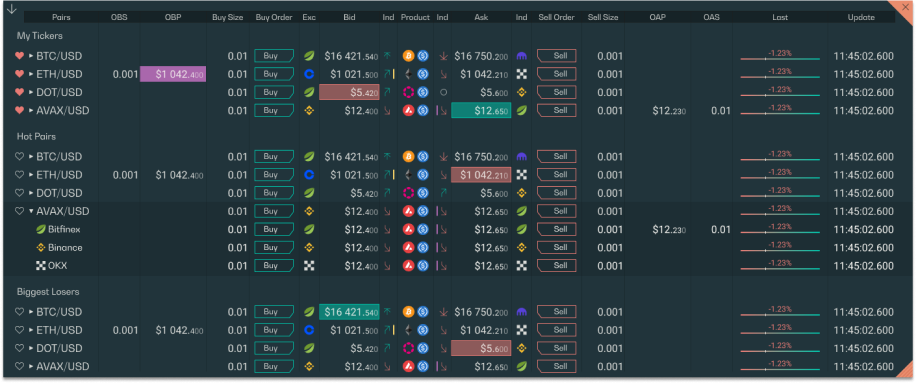Click OKX icon in Exc column of OKX sub-row
The height and width of the screenshot is (383, 916).
[309, 266]
